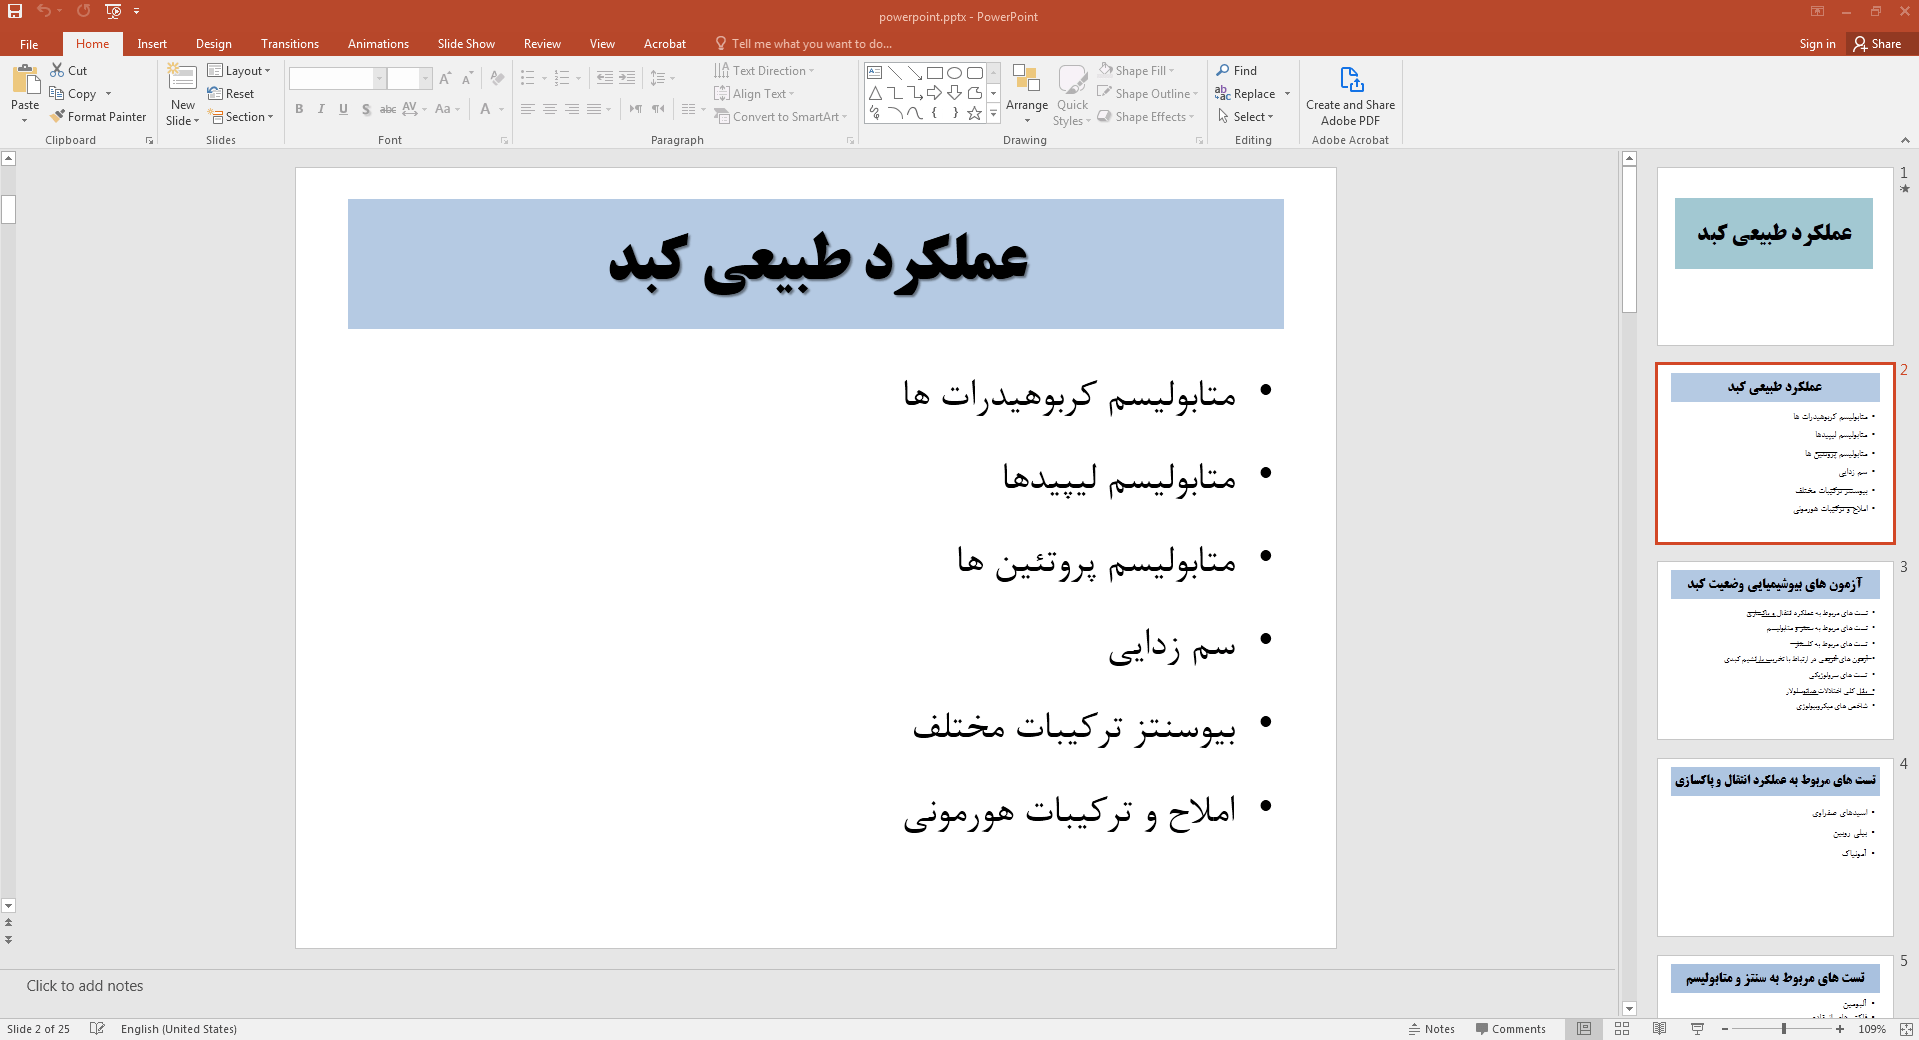The image size is (1919, 1040).
Task: Click Sign in link
Action: click(1817, 44)
